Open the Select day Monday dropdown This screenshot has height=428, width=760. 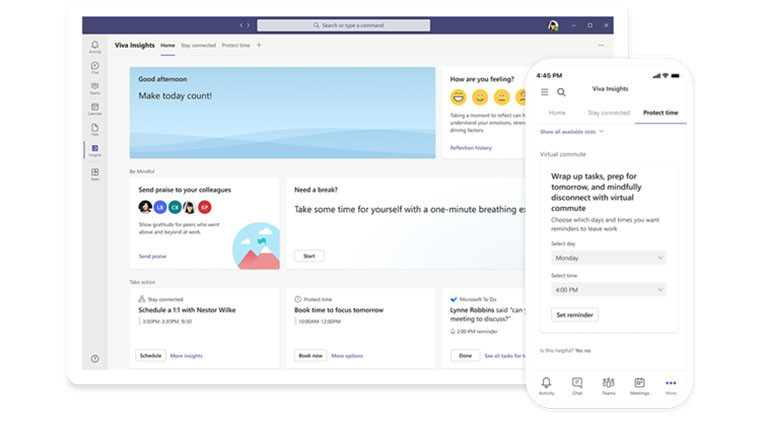tap(608, 258)
